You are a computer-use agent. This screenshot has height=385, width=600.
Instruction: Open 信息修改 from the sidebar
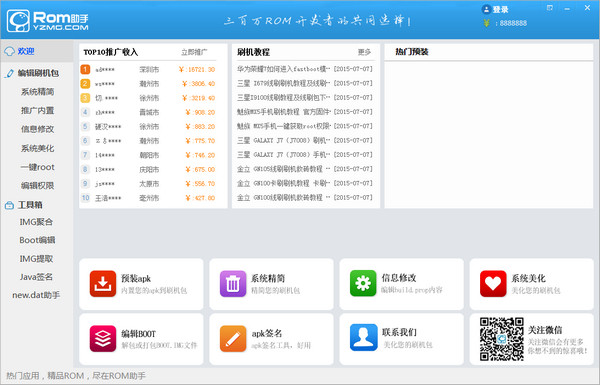[38, 129]
